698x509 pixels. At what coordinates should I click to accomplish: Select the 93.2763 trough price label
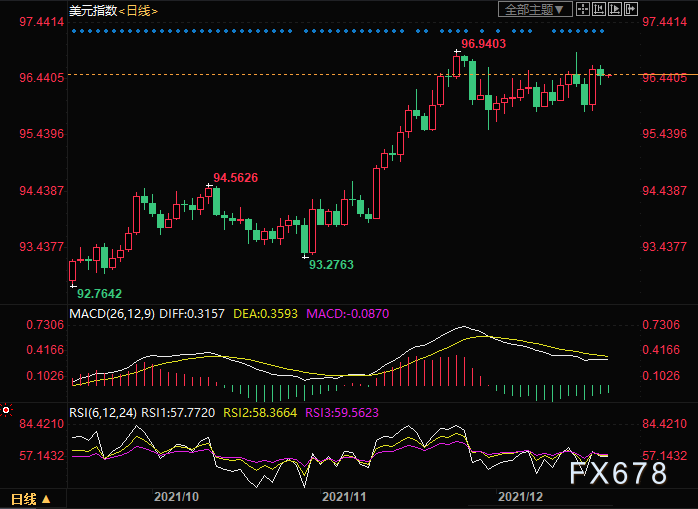pyautogui.click(x=331, y=265)
